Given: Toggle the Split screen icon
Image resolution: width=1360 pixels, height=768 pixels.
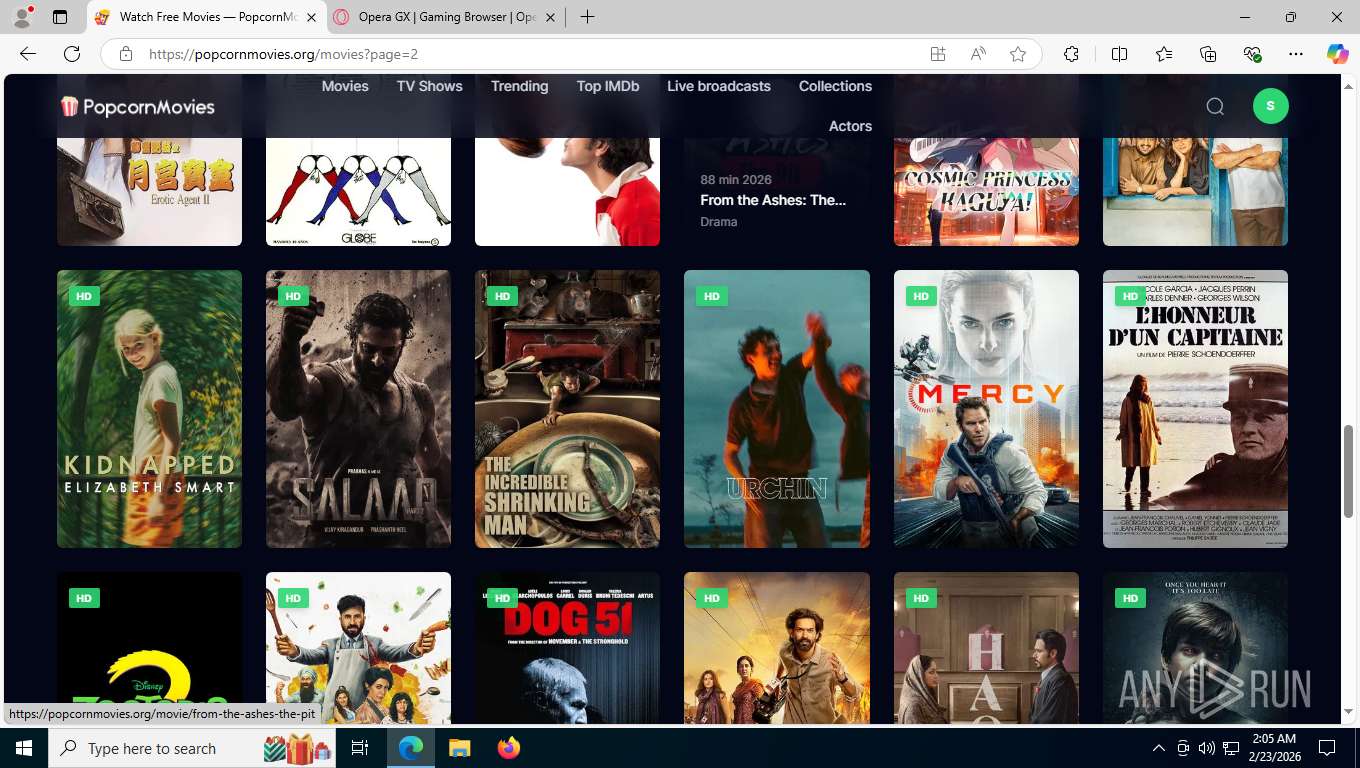Looking at the screenshot, I should 1120,54.
